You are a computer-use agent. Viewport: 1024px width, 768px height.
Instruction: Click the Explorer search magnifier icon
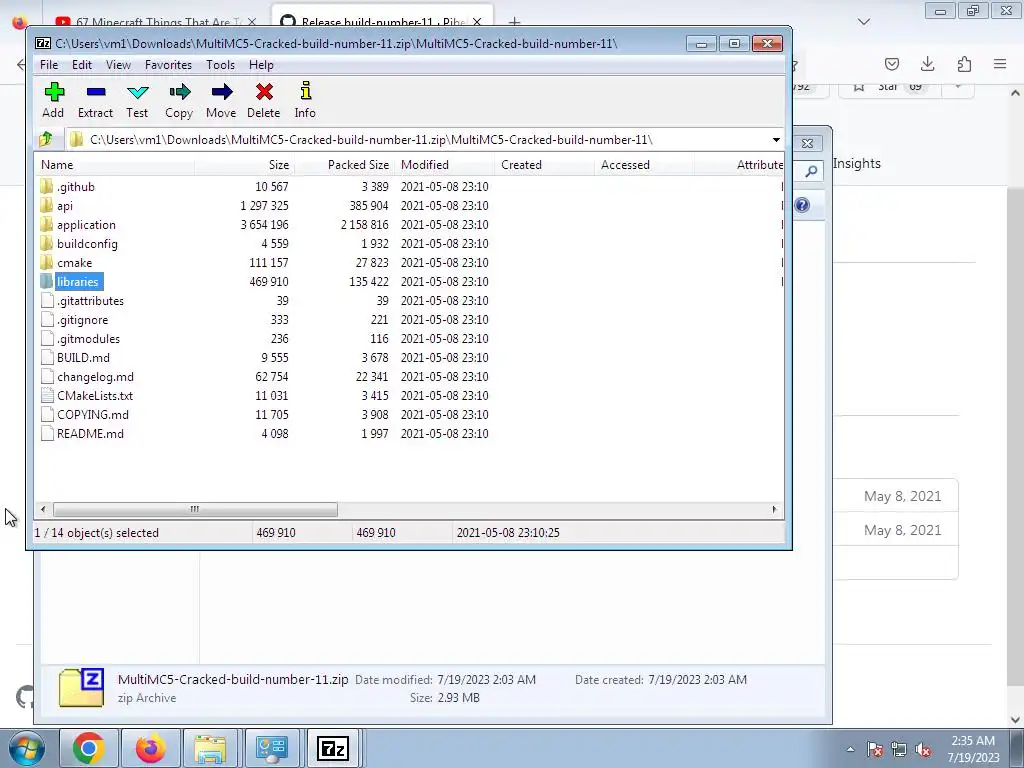[x=811, y=172]
